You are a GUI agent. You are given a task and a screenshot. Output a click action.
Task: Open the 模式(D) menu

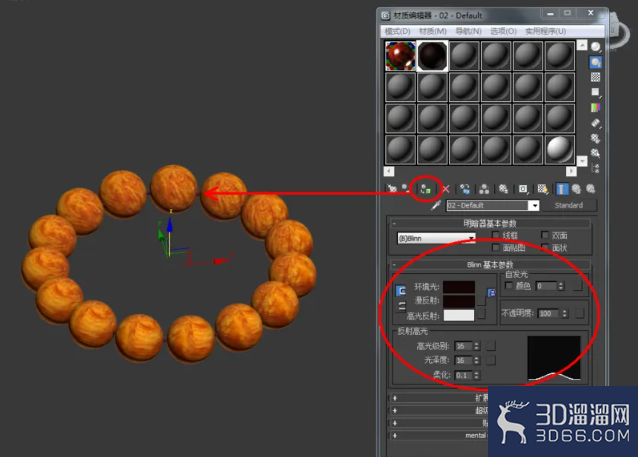coord(397,31)
